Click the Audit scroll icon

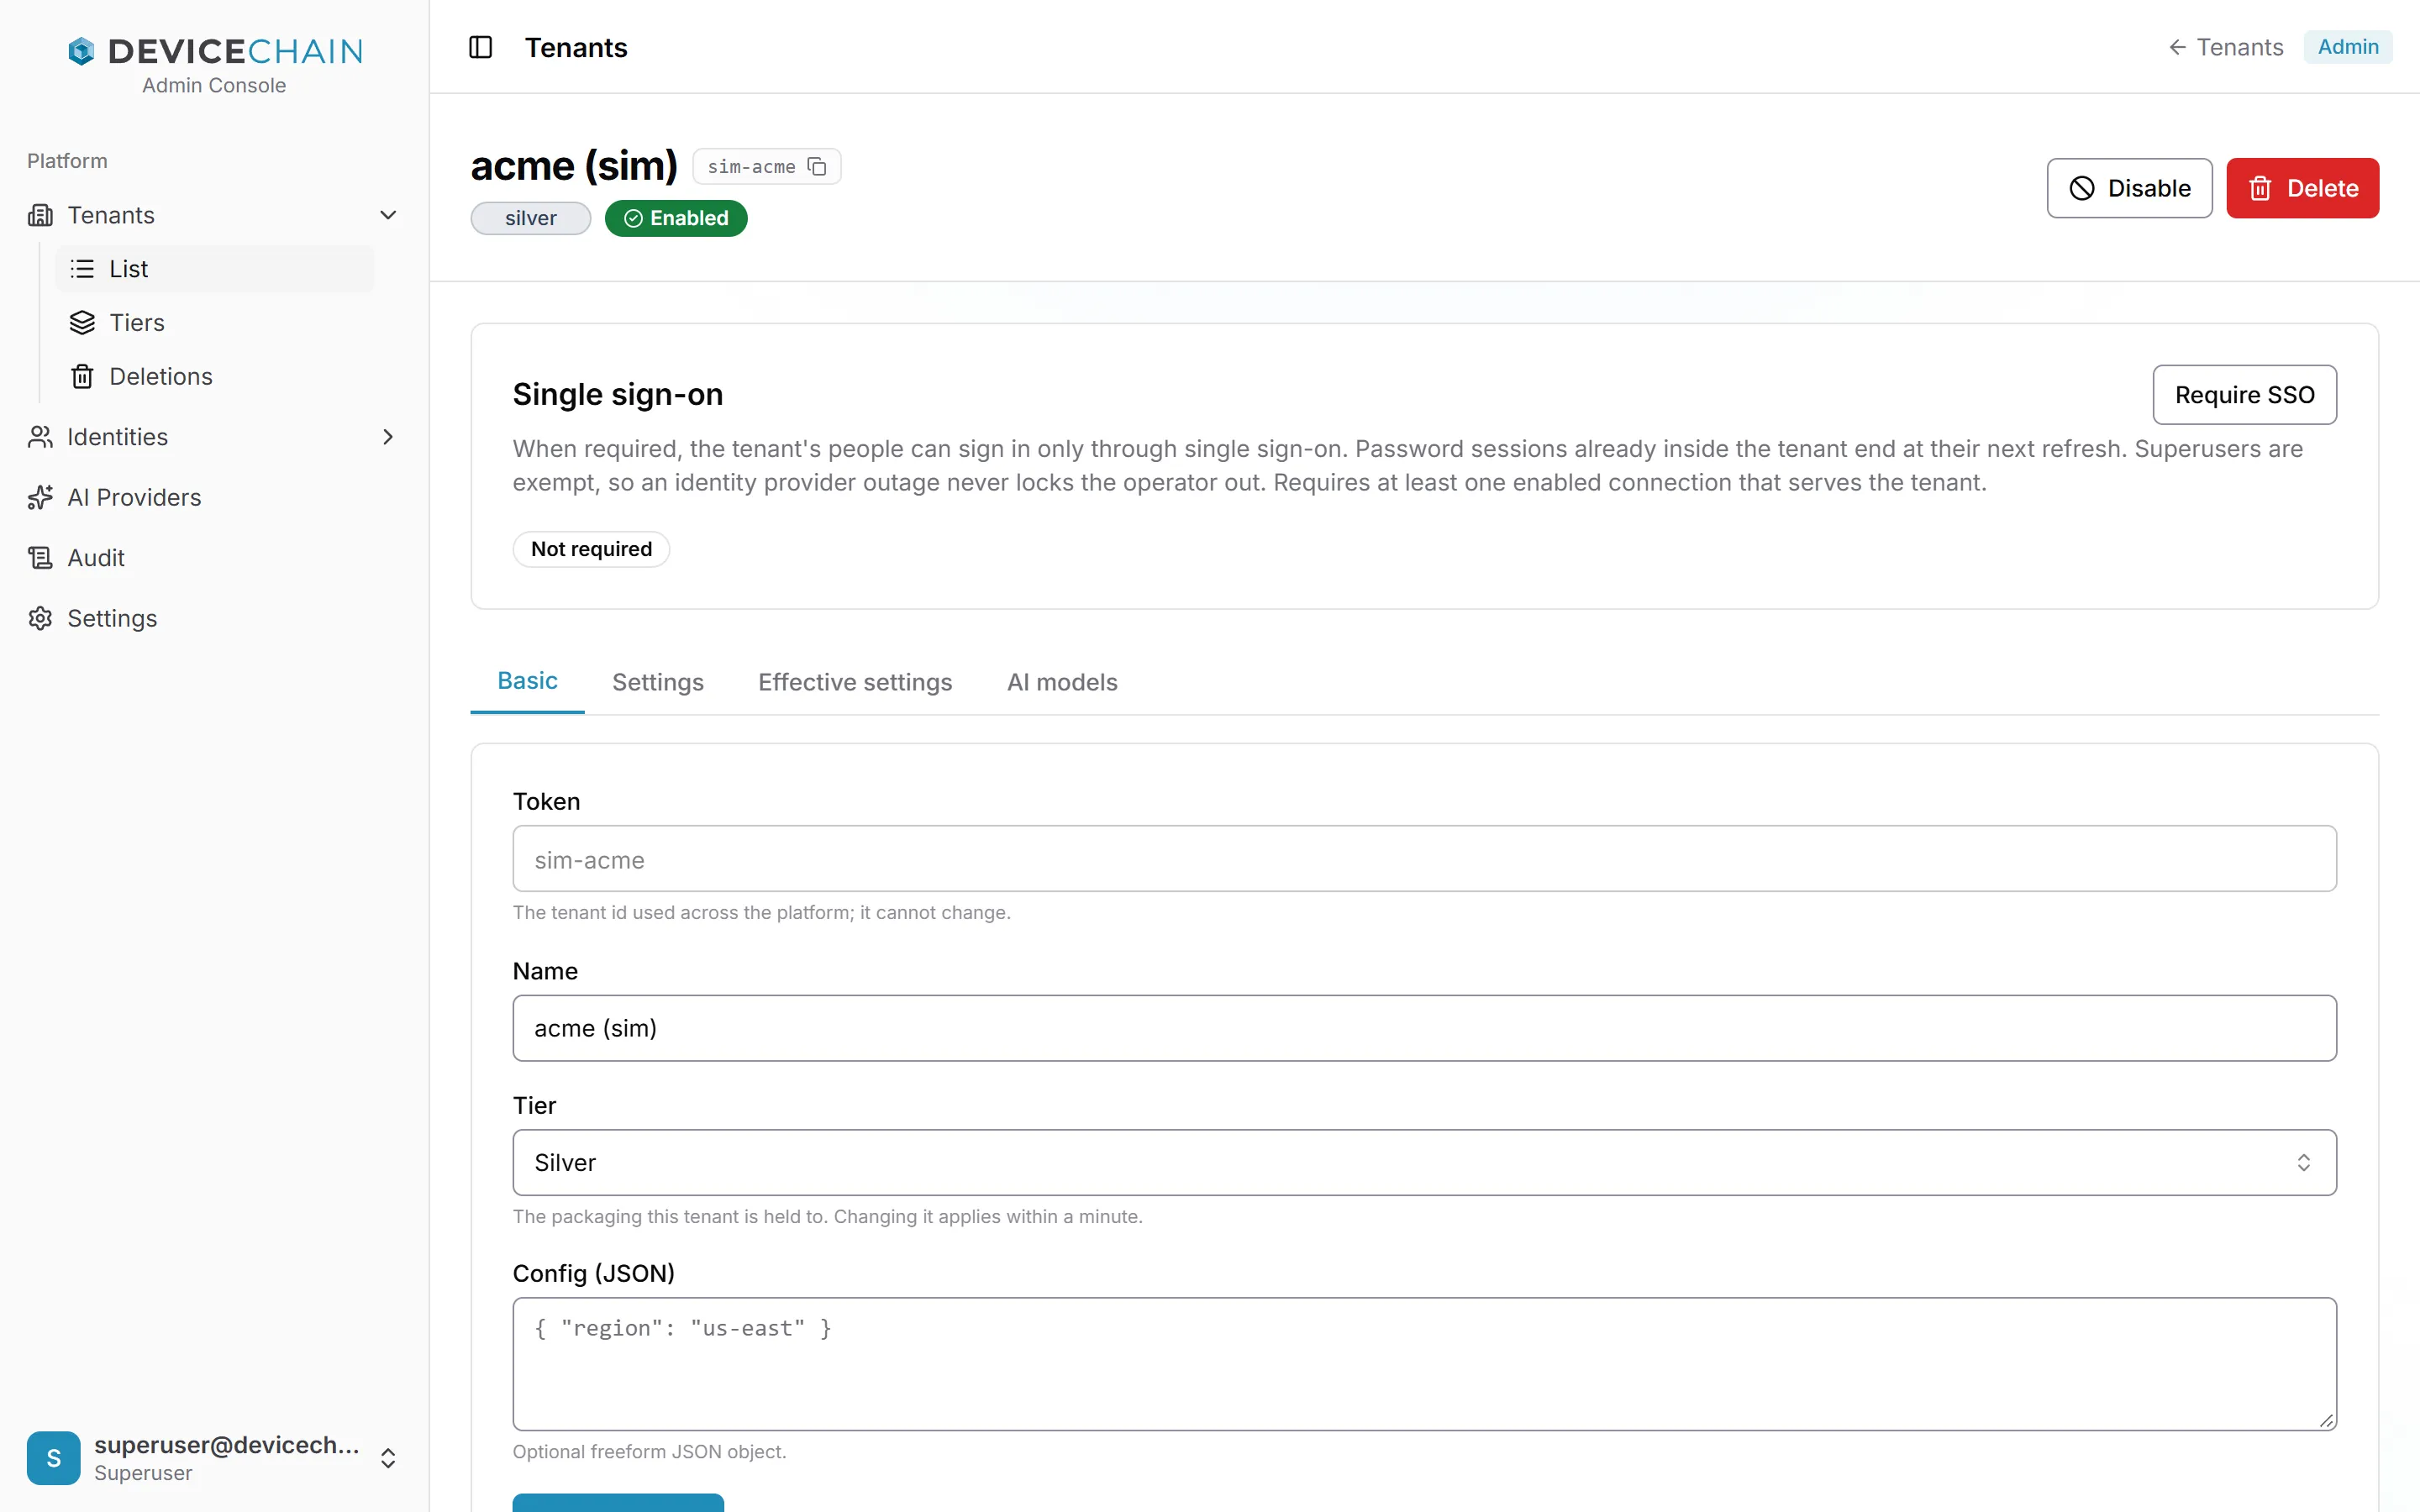(x=40, y=558)
